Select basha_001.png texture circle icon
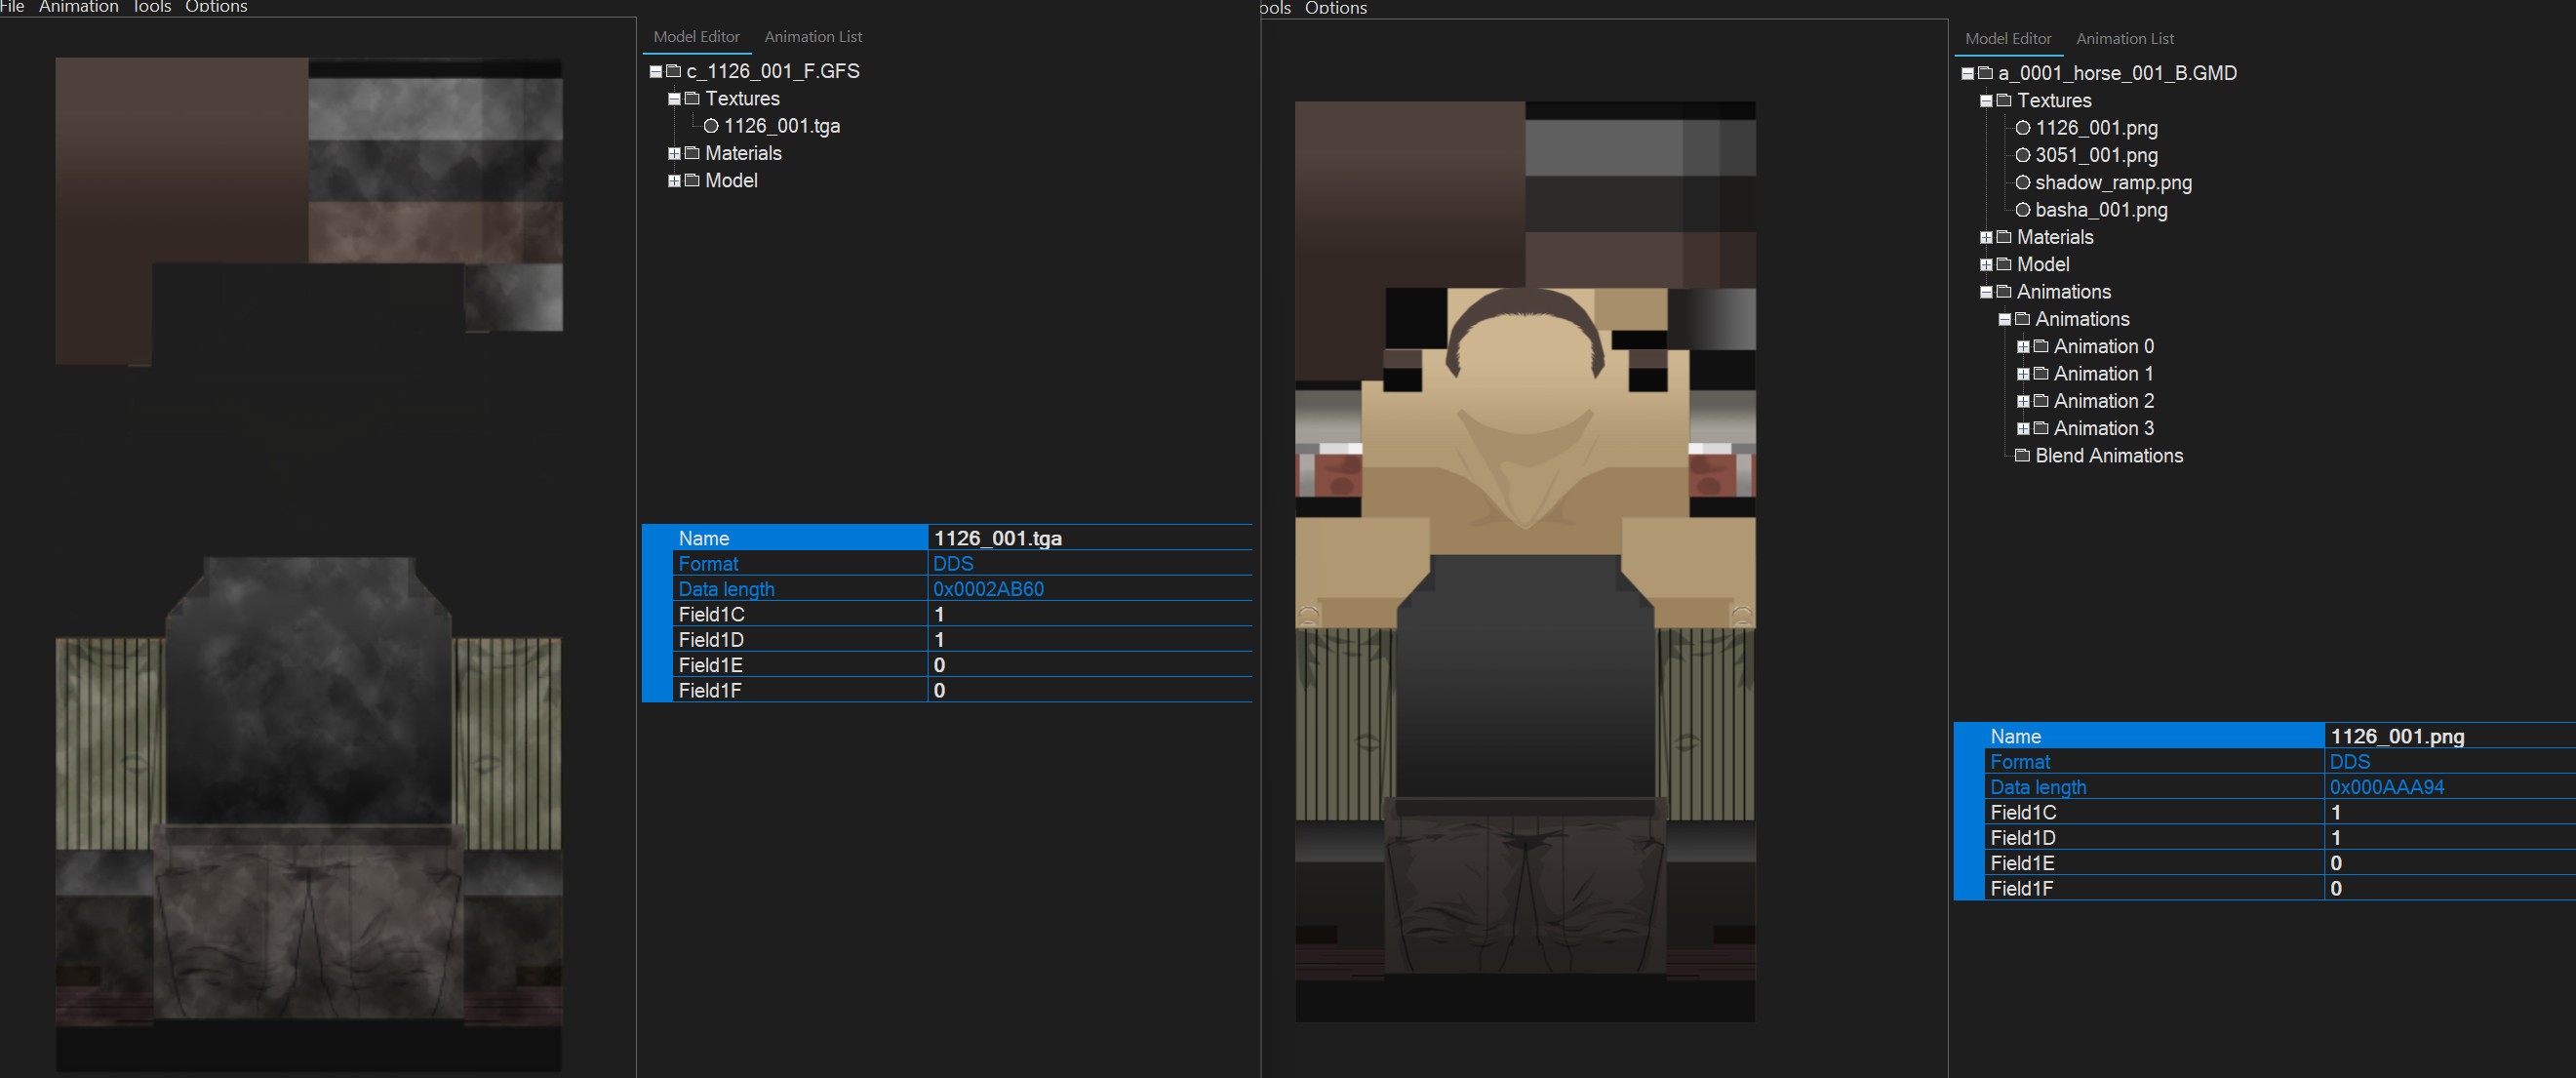The image size is (2576, 1078). coord(2023,210)
